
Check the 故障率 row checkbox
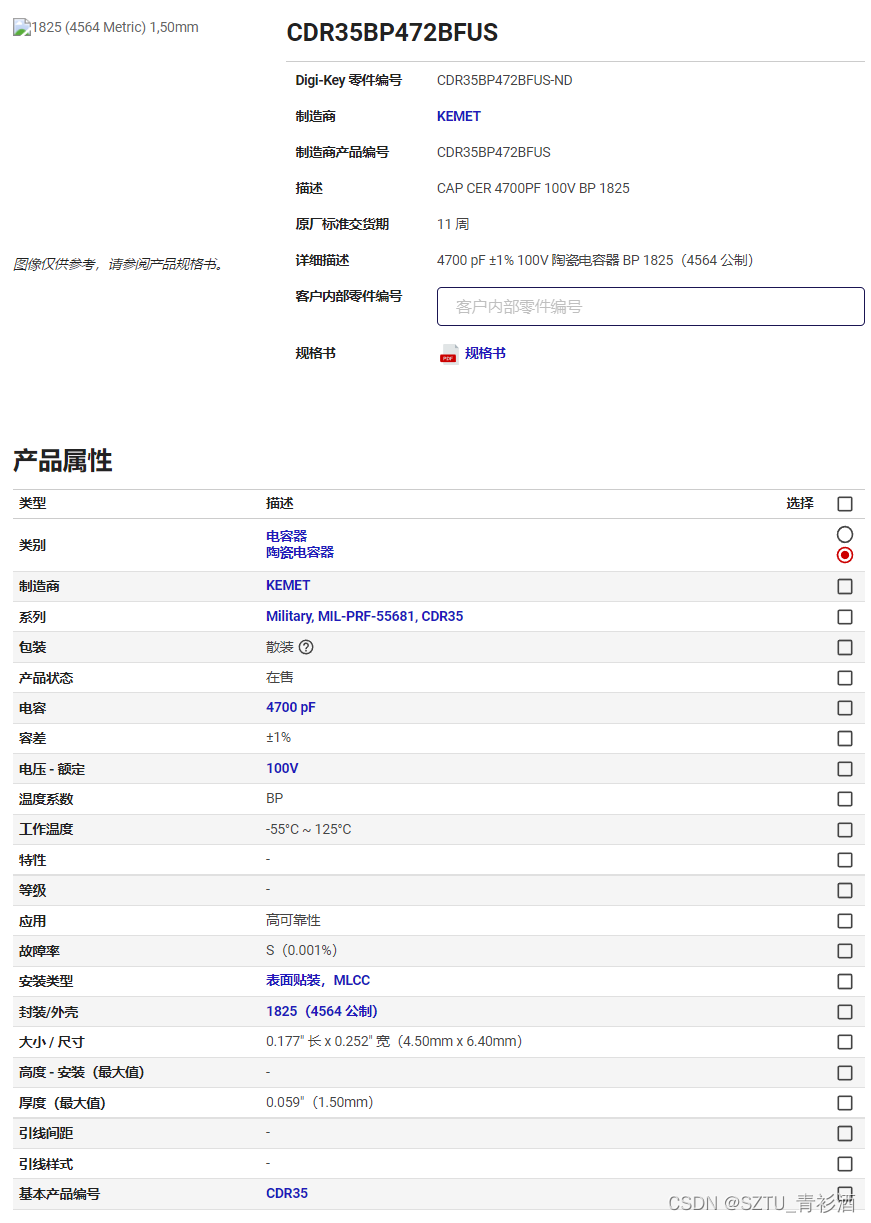[845, 951]
